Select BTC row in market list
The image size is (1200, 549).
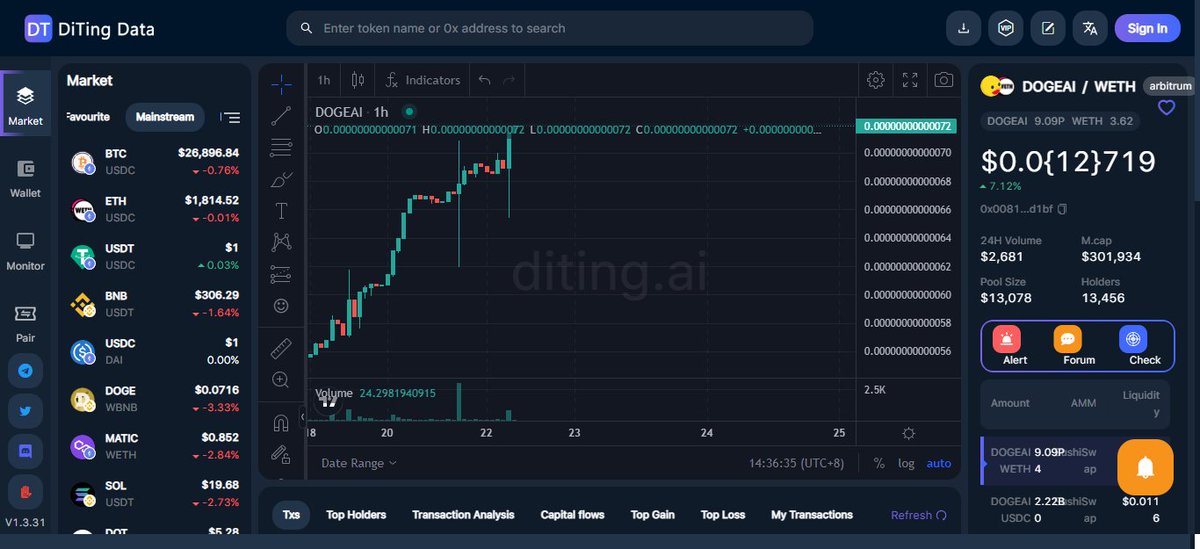155,161
